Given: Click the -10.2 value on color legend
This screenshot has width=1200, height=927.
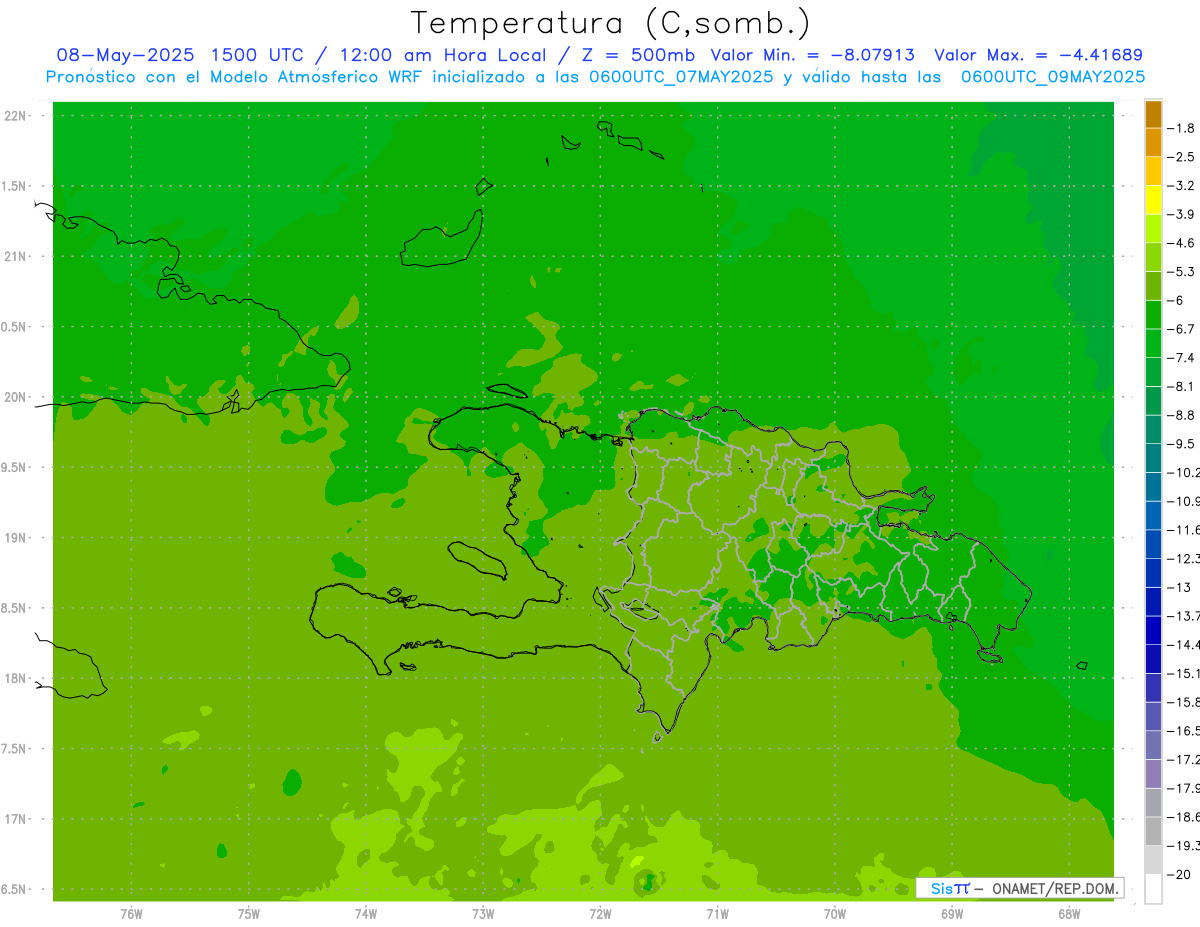Looking at the screenshot, I should (x=1184, y=472).
